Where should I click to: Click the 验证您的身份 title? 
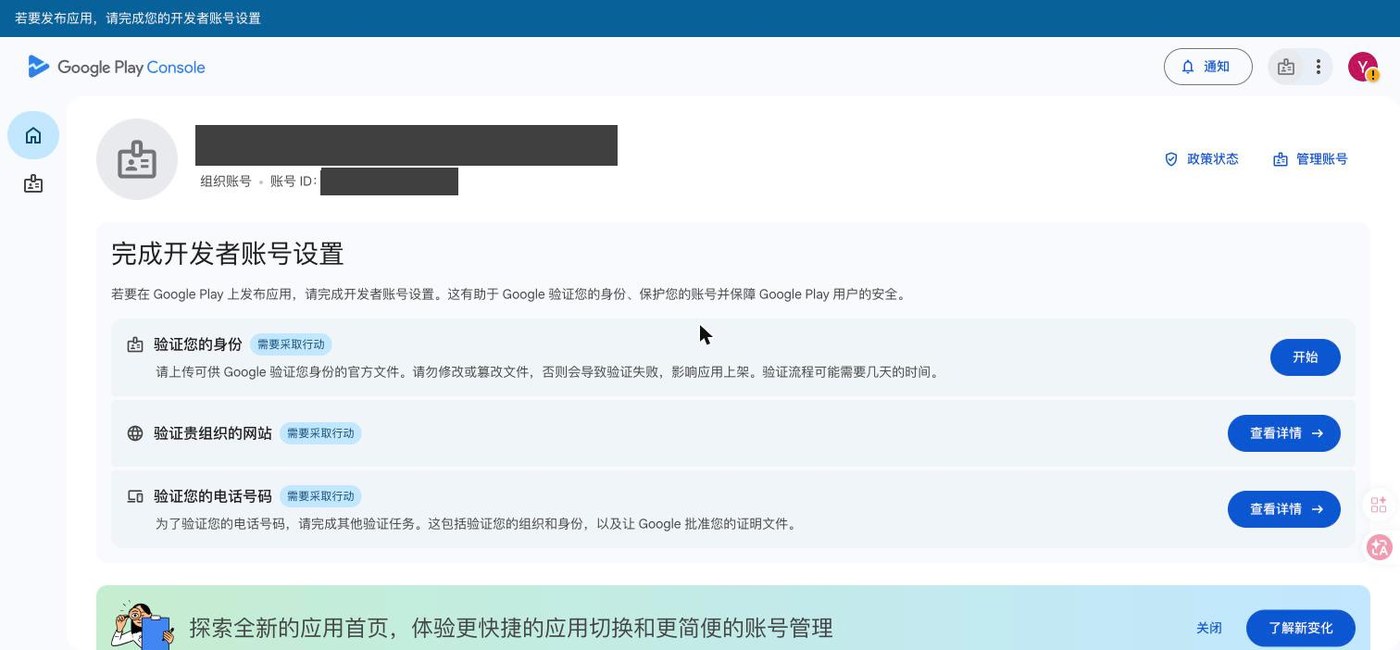198,344
